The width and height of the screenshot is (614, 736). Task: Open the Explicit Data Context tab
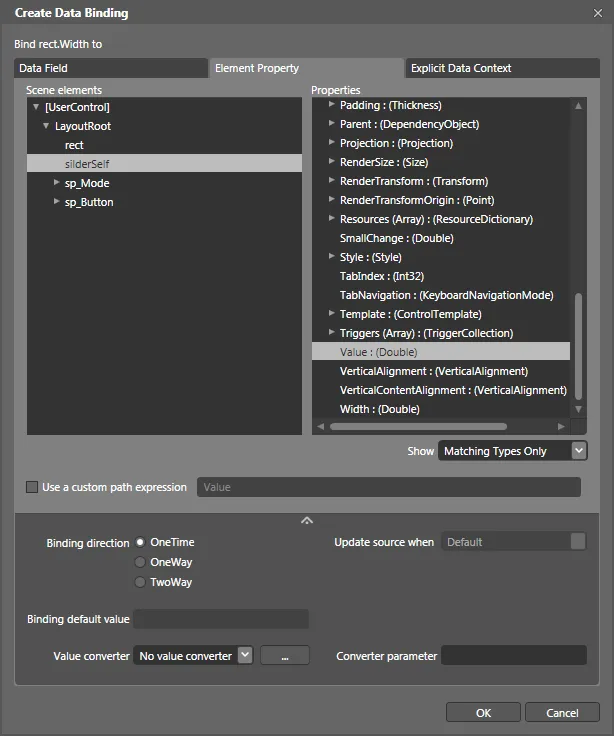502,68
